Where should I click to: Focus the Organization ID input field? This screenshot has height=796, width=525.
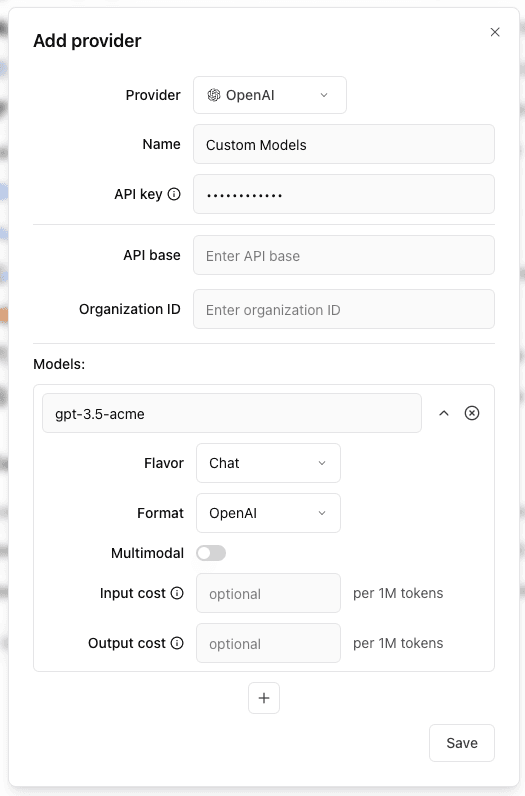(344, 309)
